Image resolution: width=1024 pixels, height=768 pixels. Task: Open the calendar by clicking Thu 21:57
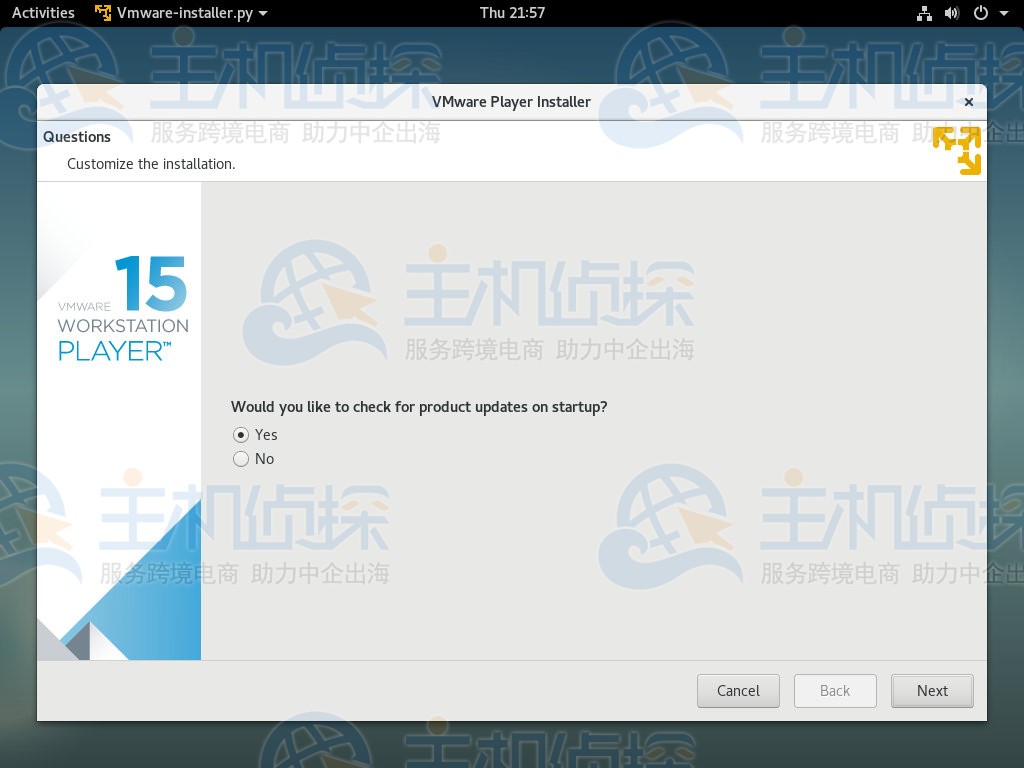(511, 13)
